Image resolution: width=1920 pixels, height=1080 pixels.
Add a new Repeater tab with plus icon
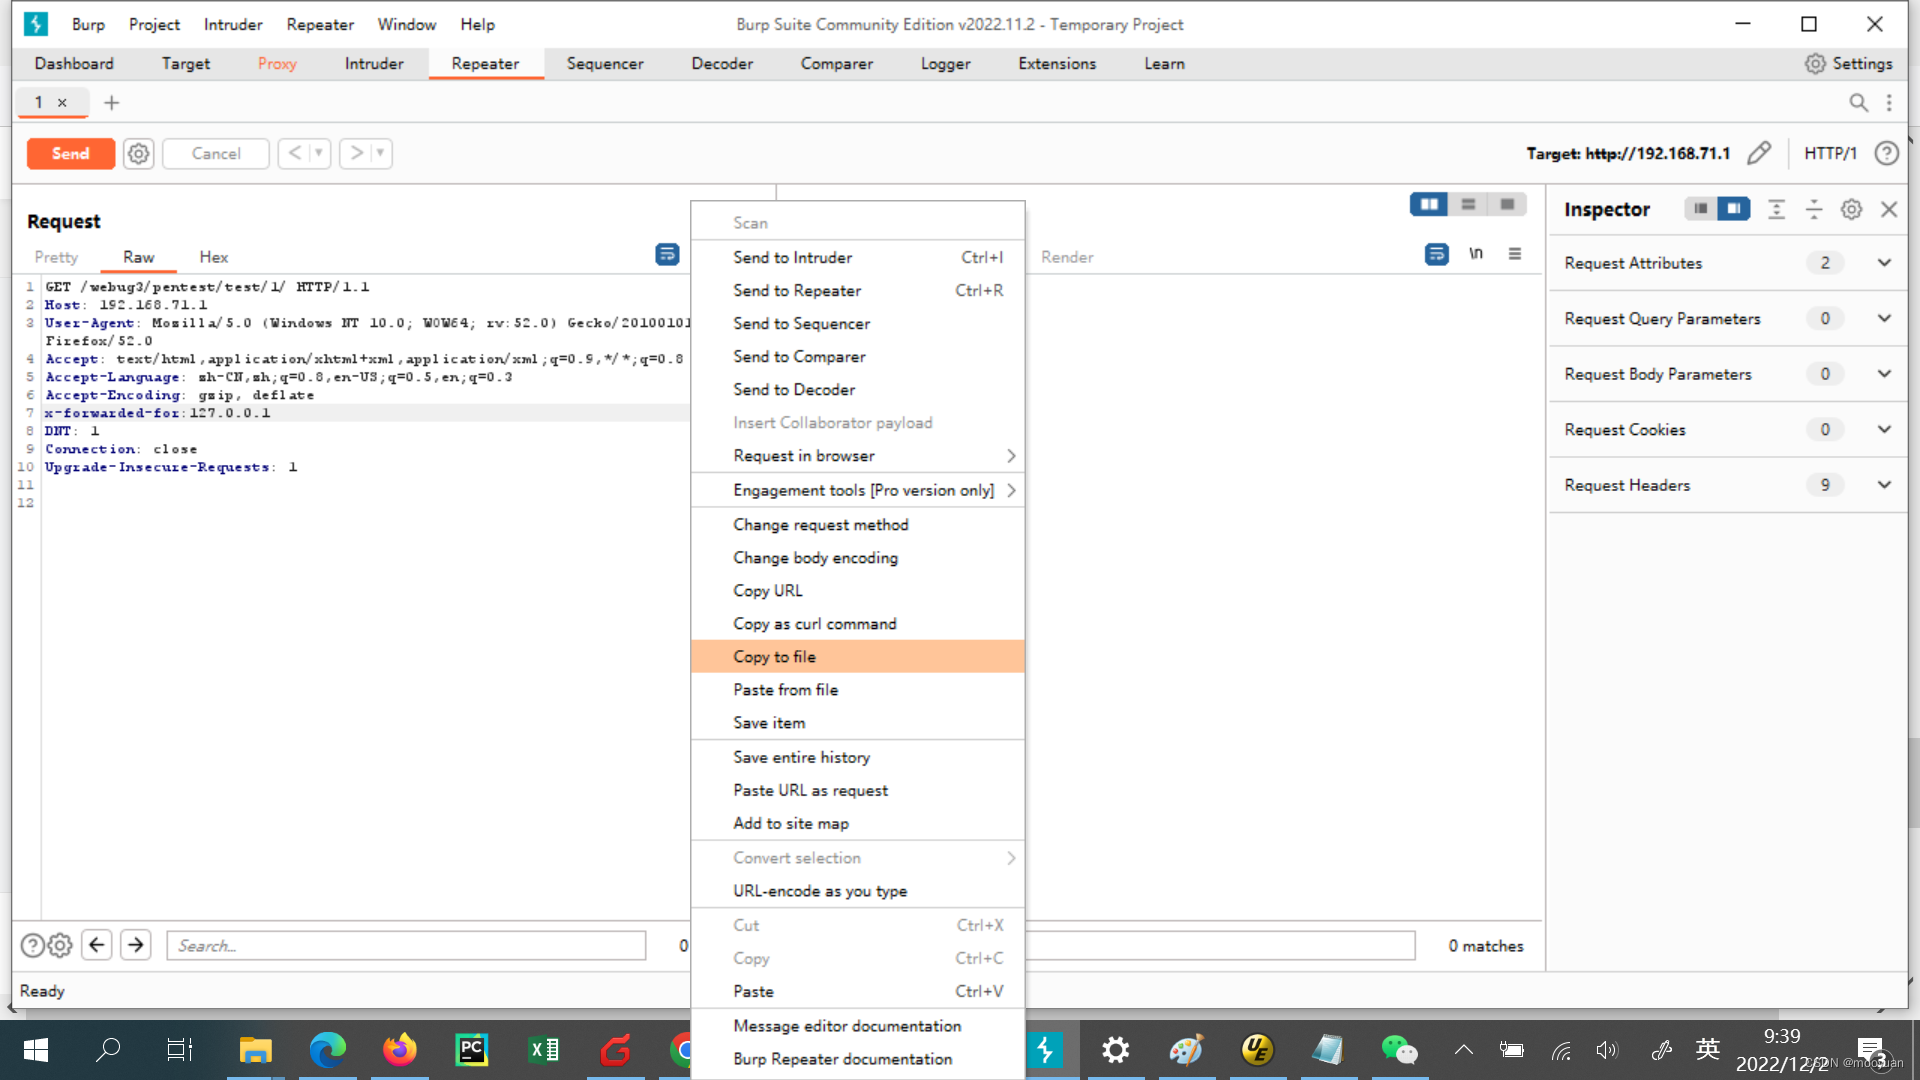tap(112, 102)
